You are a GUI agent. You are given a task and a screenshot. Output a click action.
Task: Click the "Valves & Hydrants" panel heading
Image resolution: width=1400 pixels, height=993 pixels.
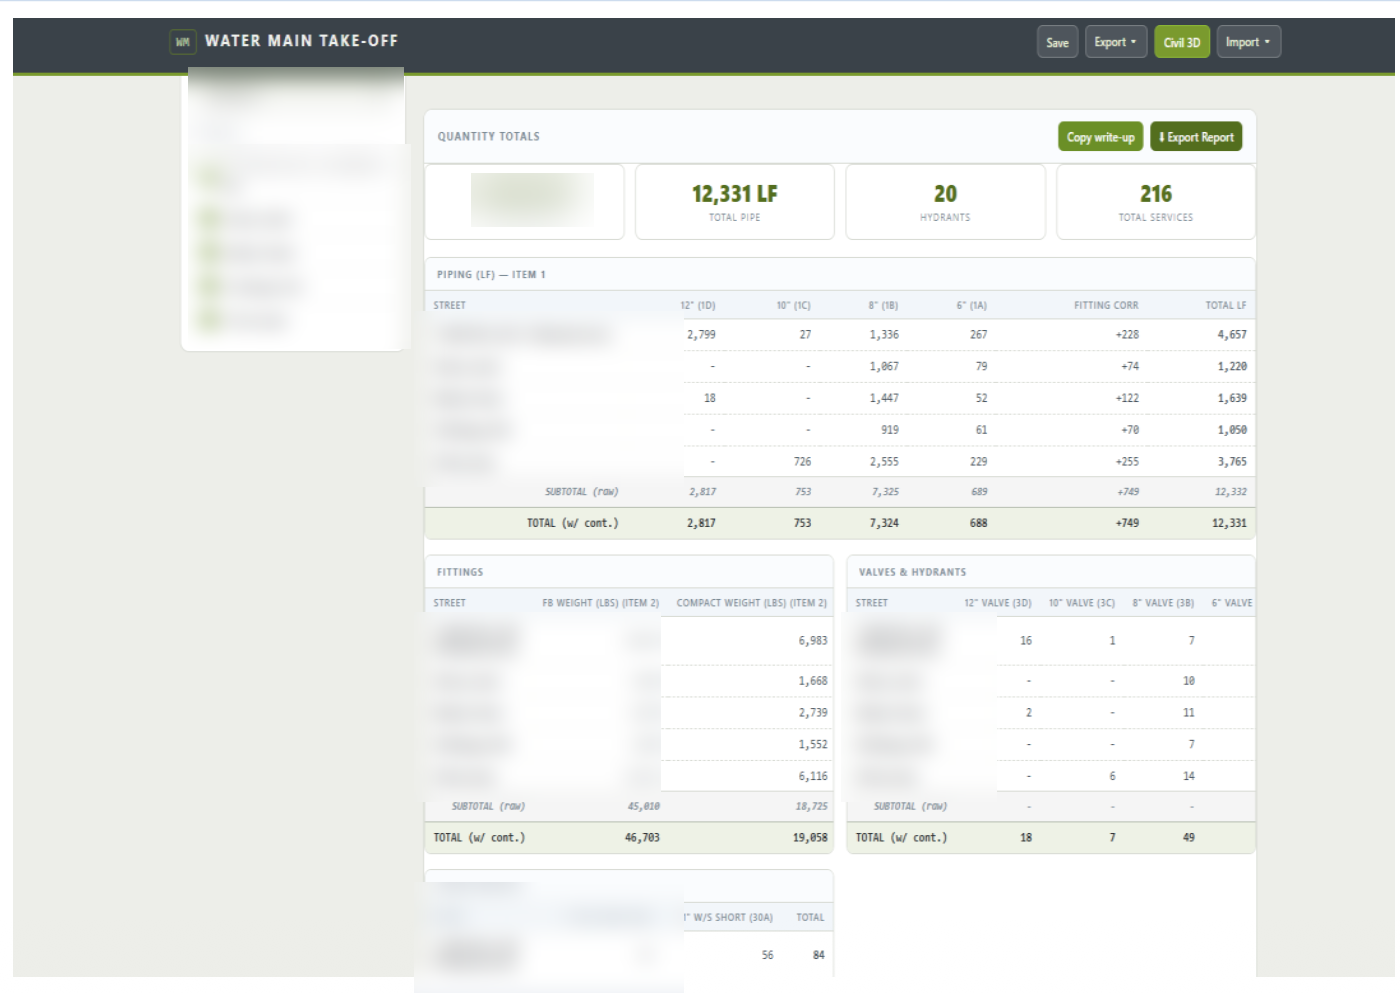pos(912,573)
